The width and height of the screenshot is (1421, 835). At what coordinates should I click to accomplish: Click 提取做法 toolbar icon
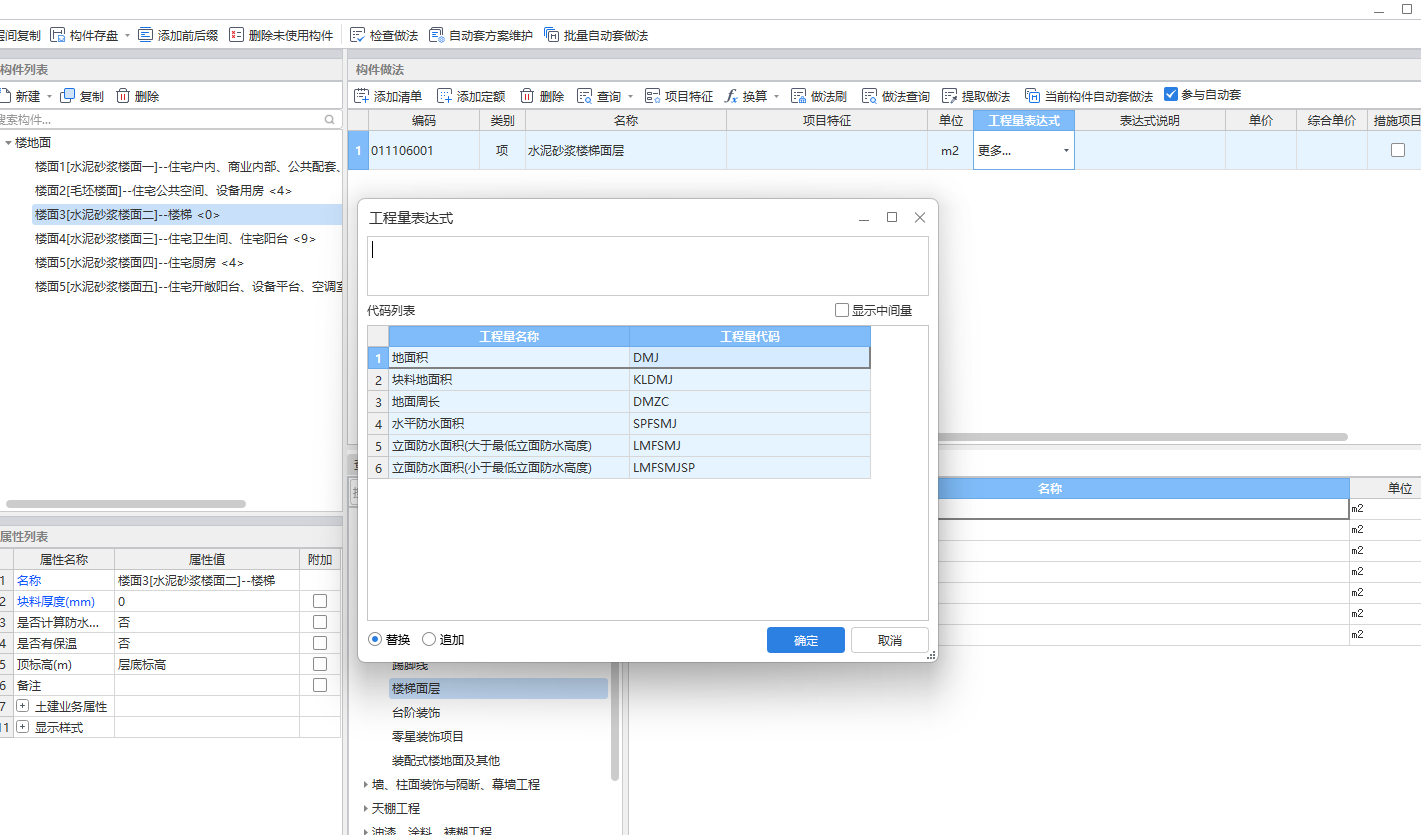(950, 96)
